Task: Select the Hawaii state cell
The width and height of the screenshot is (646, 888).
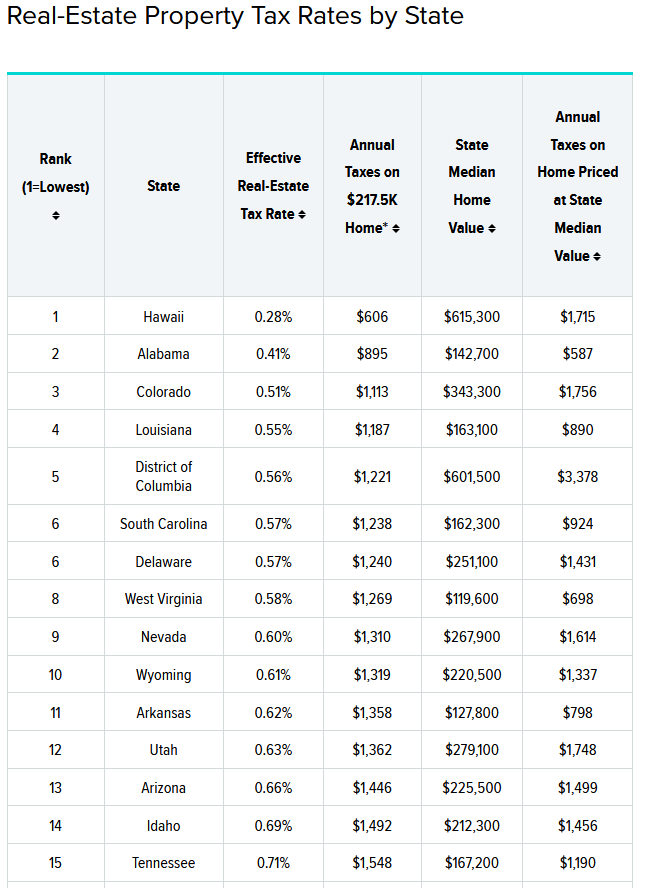Action: [x=163, y=317]
